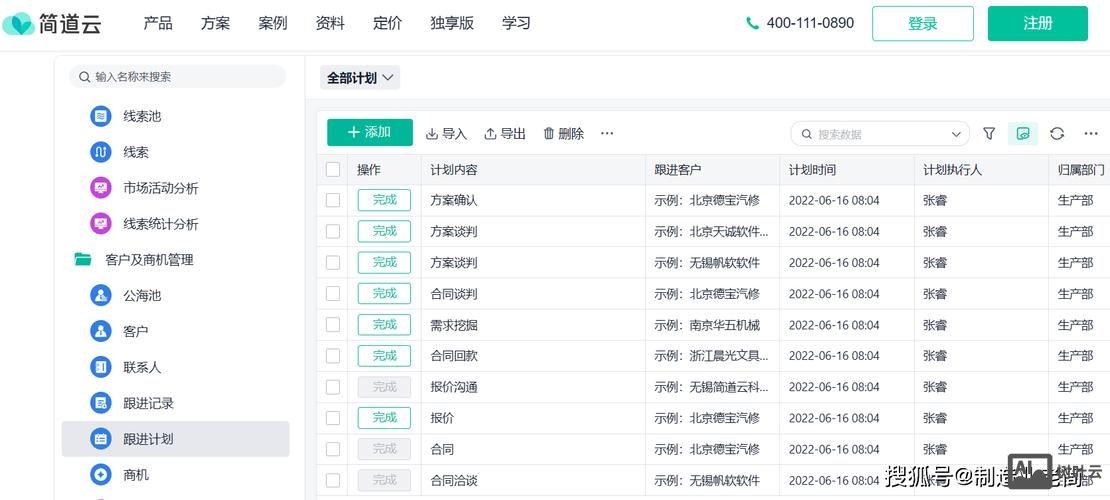Click the filter funnel icon
Viewport: 1110px width, 500px height.
(x=990, y=134)
